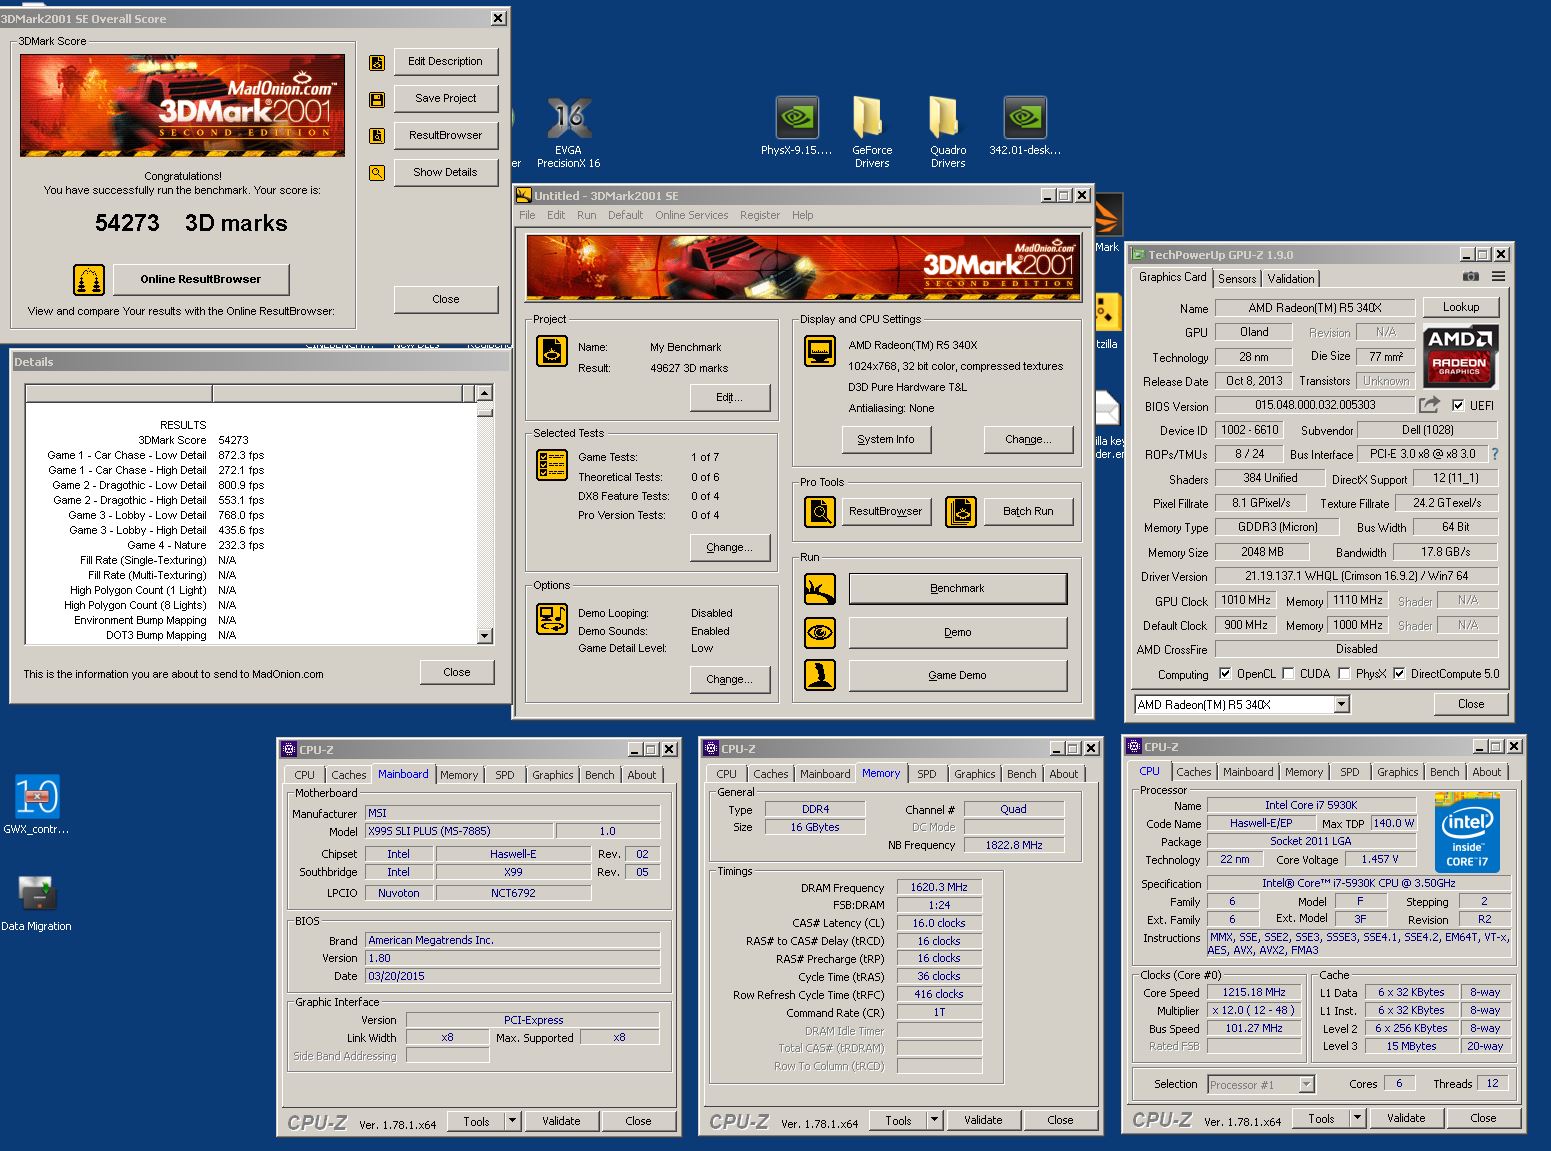This screenshot has height=1151, width=1551.
Task: Click the Save Project floppy icon
Action: (x=377, y=99)
